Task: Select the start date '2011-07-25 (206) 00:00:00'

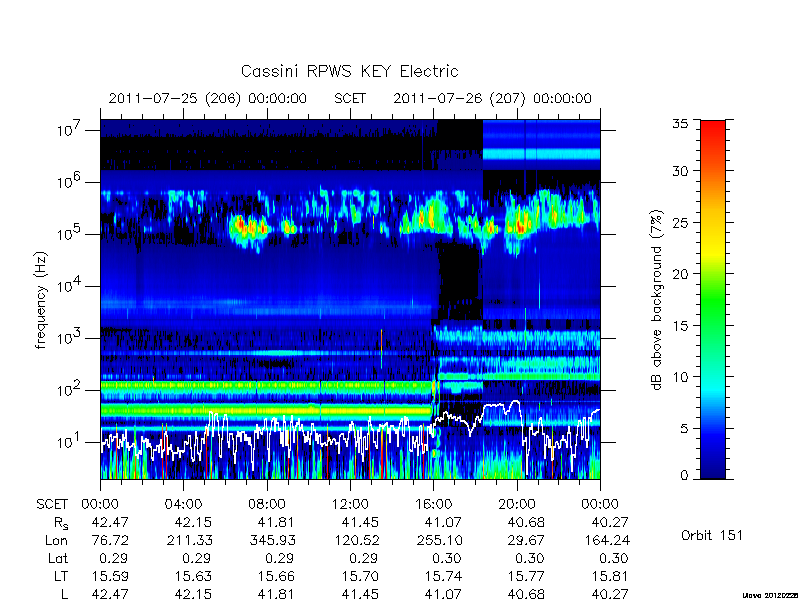Action: [208, 98]
